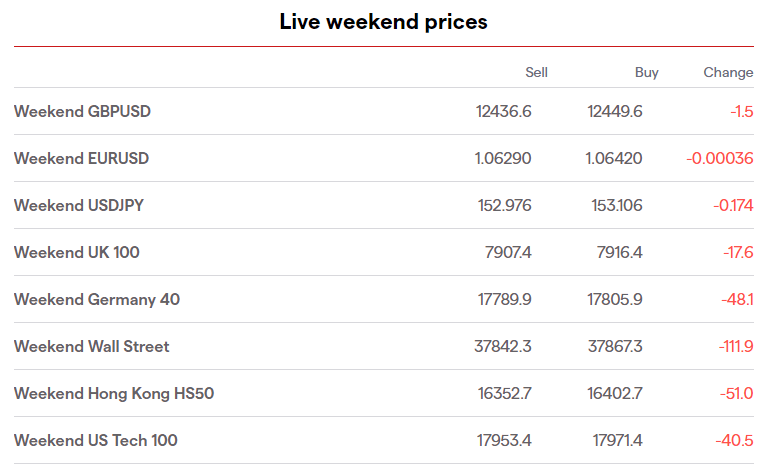Click GBPUSD buy price 12449.6
Viewport: 770px width, 475px height.
615,111
